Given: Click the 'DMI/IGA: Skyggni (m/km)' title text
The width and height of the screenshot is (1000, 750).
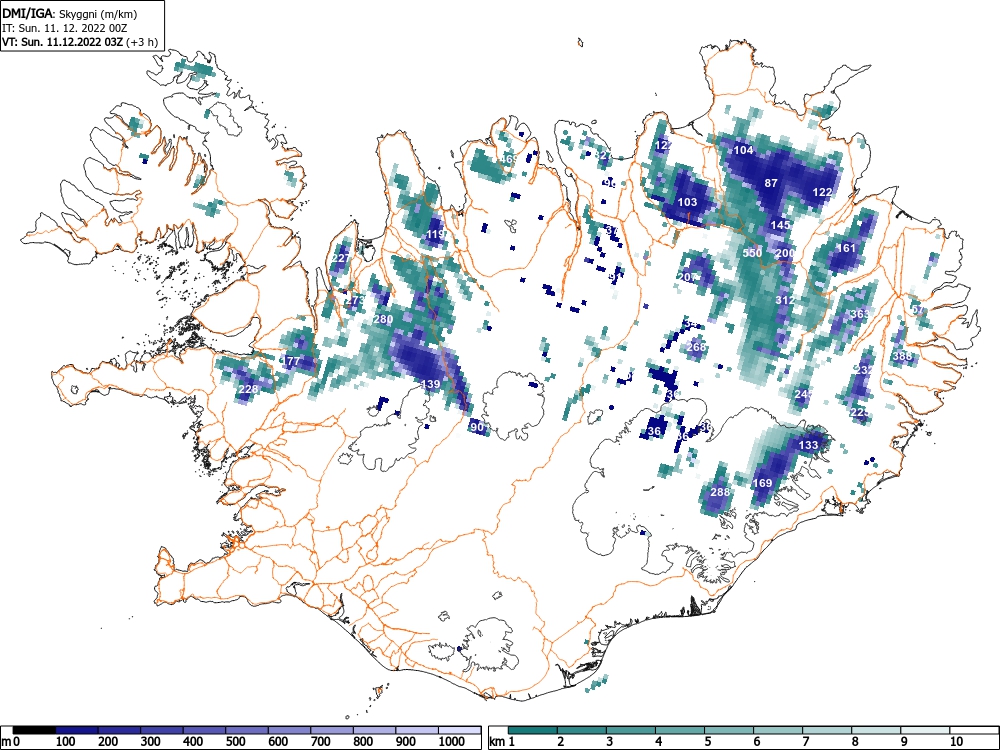Looking at the screenshot, I should [x=70, y=13].
